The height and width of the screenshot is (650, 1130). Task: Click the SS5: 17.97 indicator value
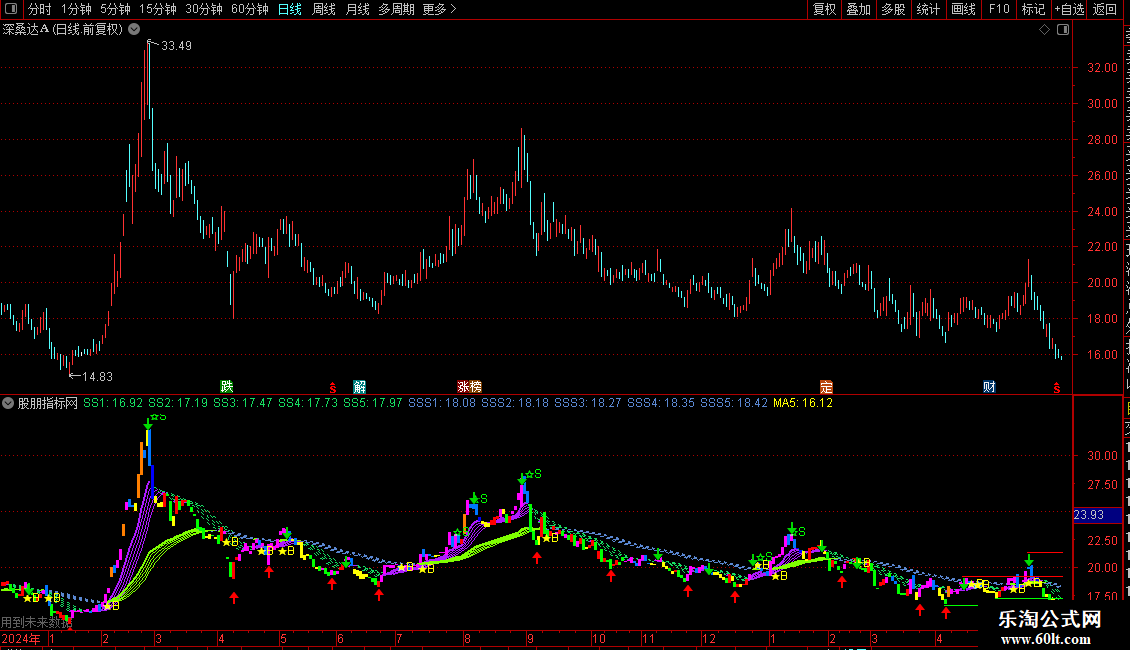point(373,403)
